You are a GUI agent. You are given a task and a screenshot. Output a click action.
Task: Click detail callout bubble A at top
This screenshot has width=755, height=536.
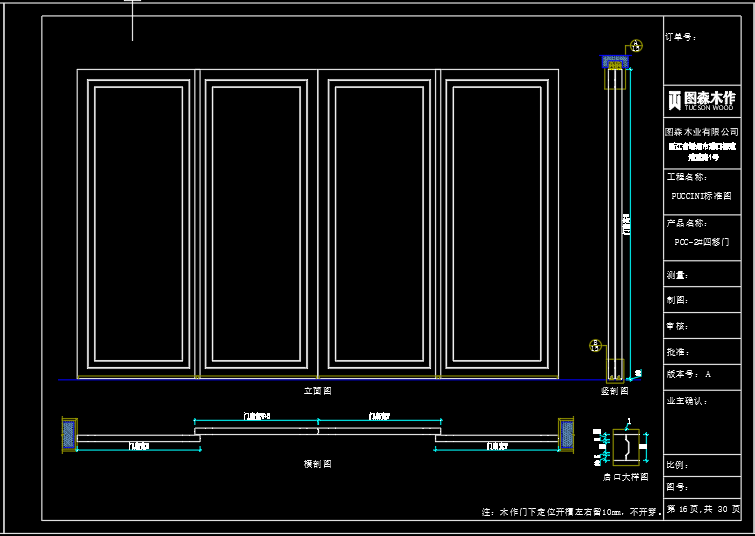point(636,47)
